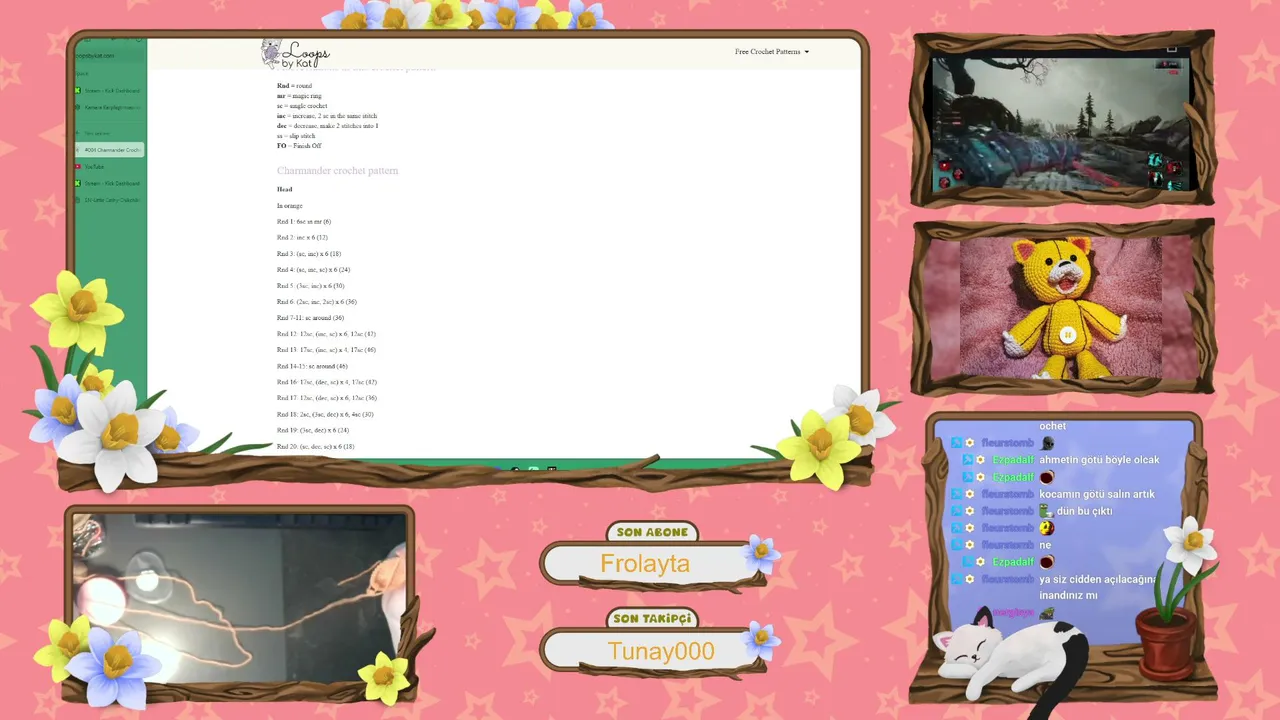Click the 'Rnd 5: (3sc, inc) x 6 (30)' line
Viewport: 1280px width, 720px height.
311,286
